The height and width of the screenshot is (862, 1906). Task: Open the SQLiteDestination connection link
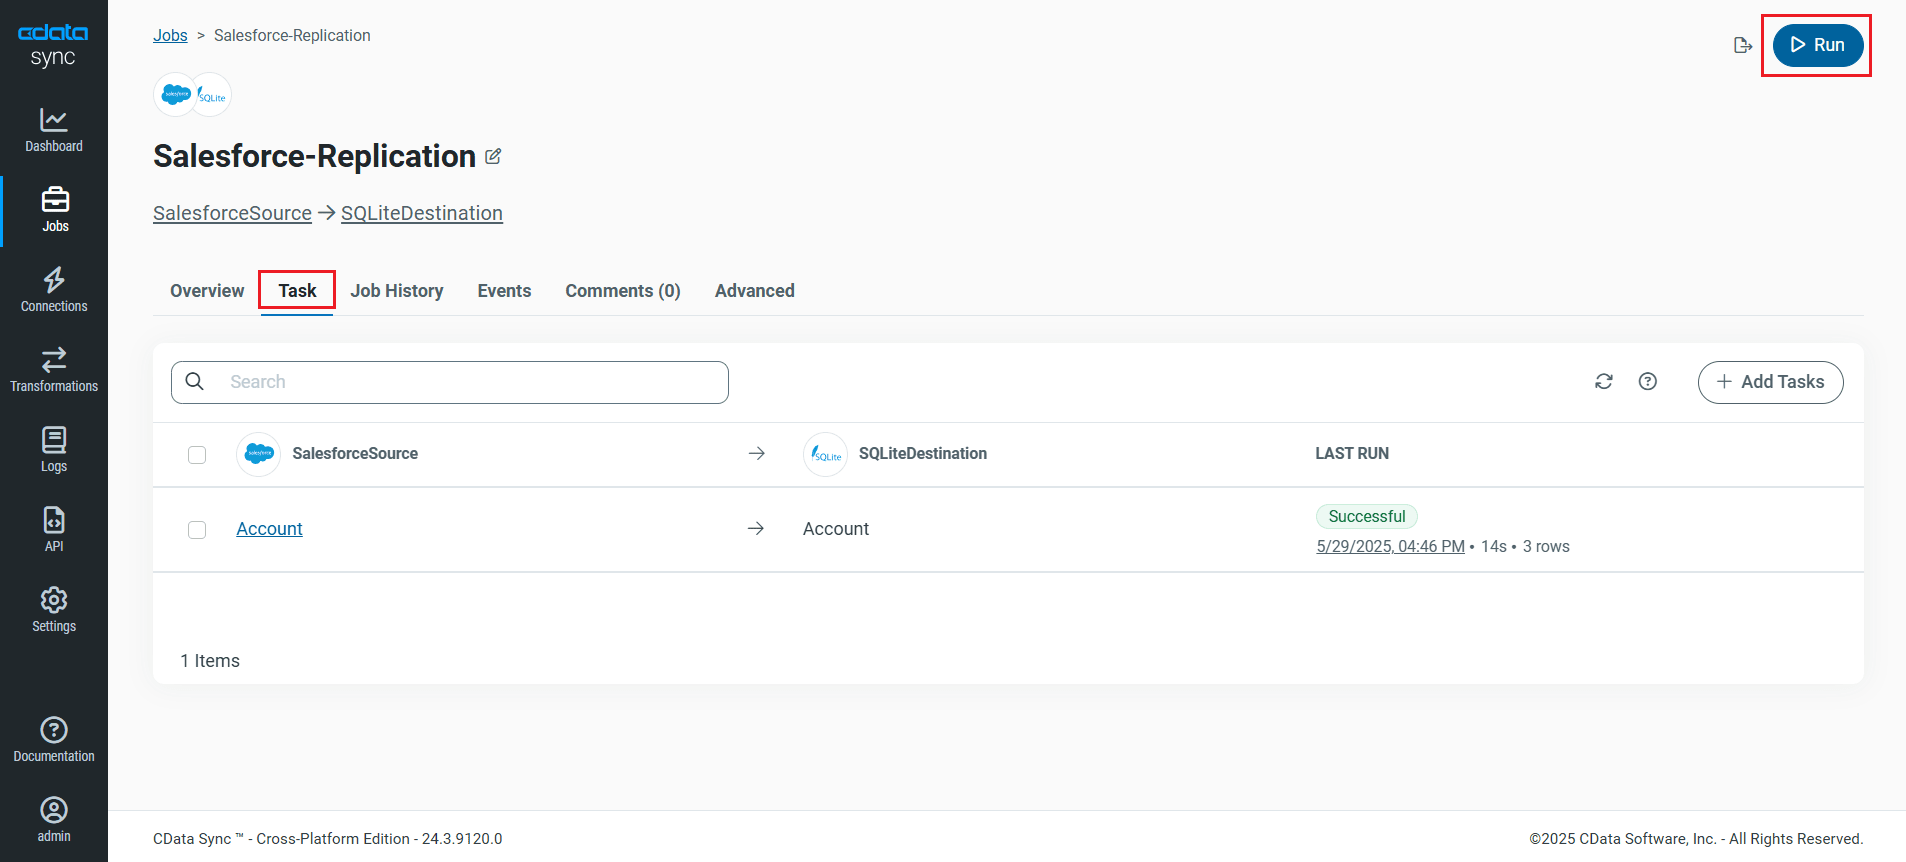click(x=421, y=213)
